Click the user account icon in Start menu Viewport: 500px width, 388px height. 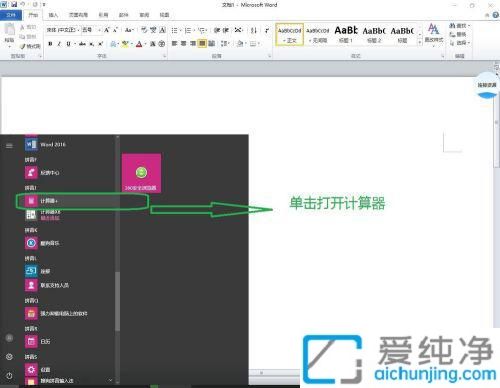pyautogui.click(x=9, y=338)
